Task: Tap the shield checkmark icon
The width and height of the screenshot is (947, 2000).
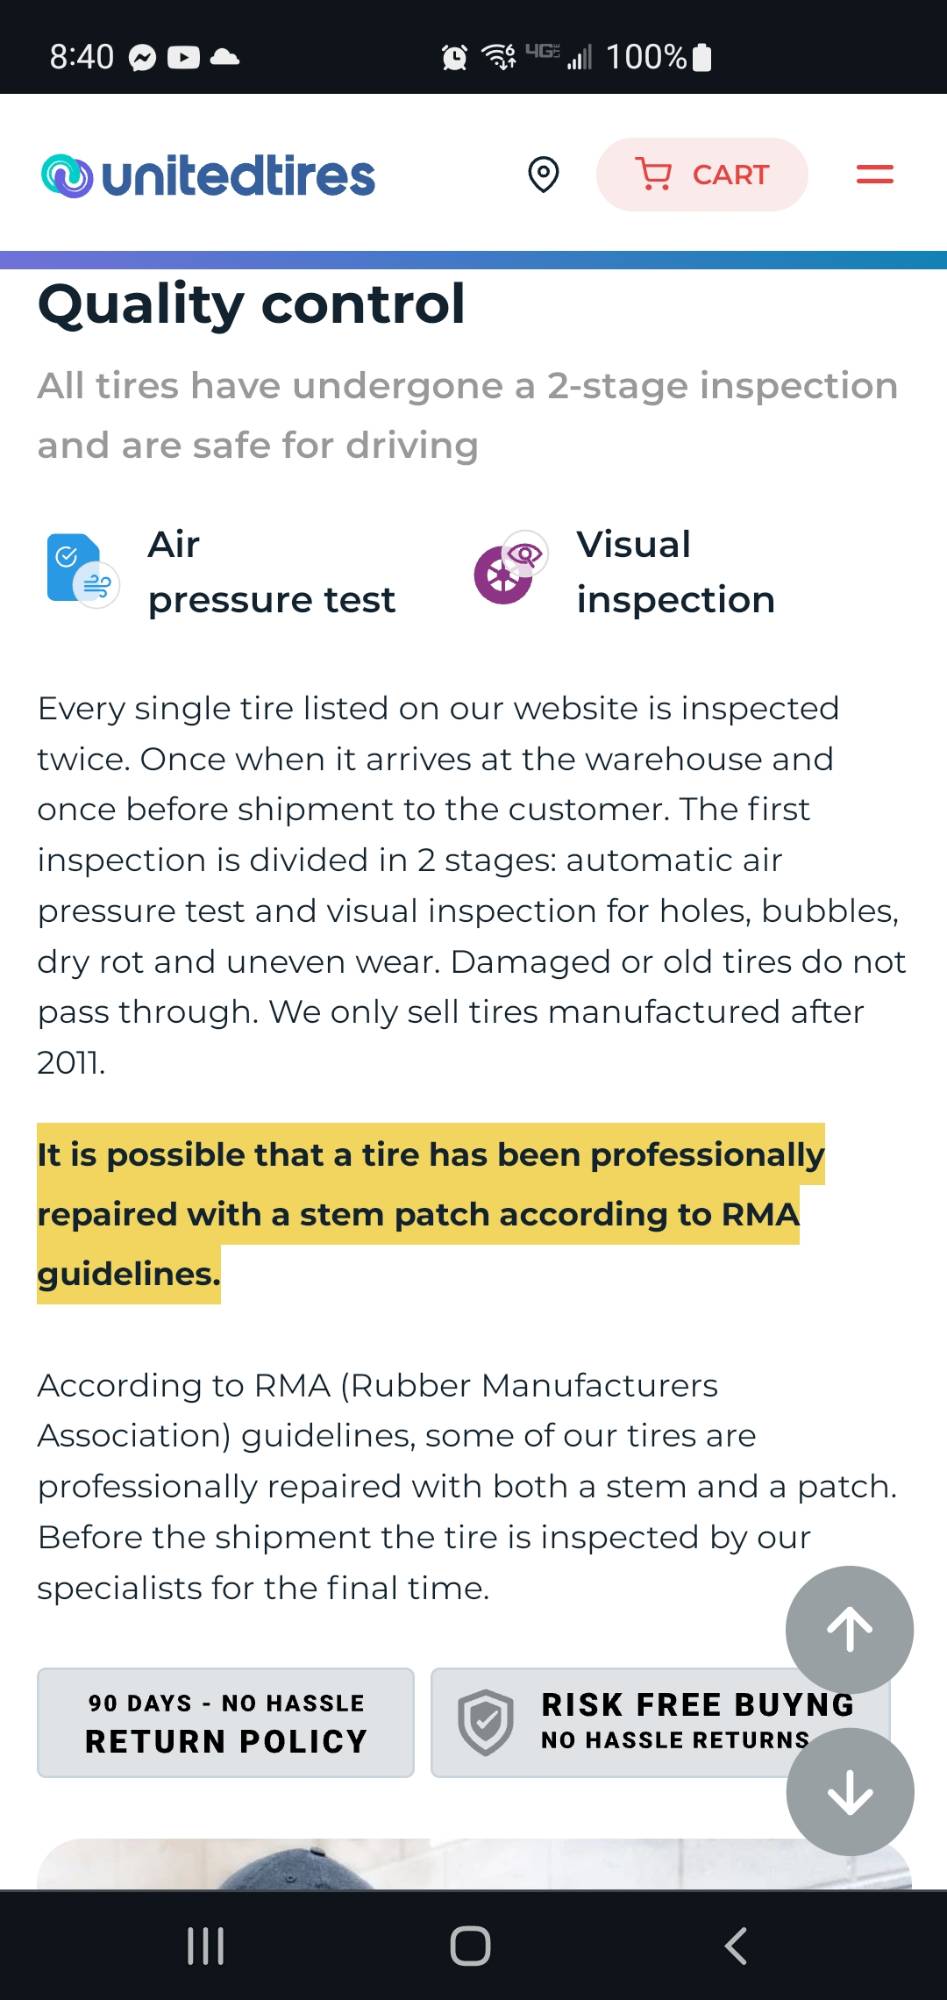Action: tap(486, 1722)
